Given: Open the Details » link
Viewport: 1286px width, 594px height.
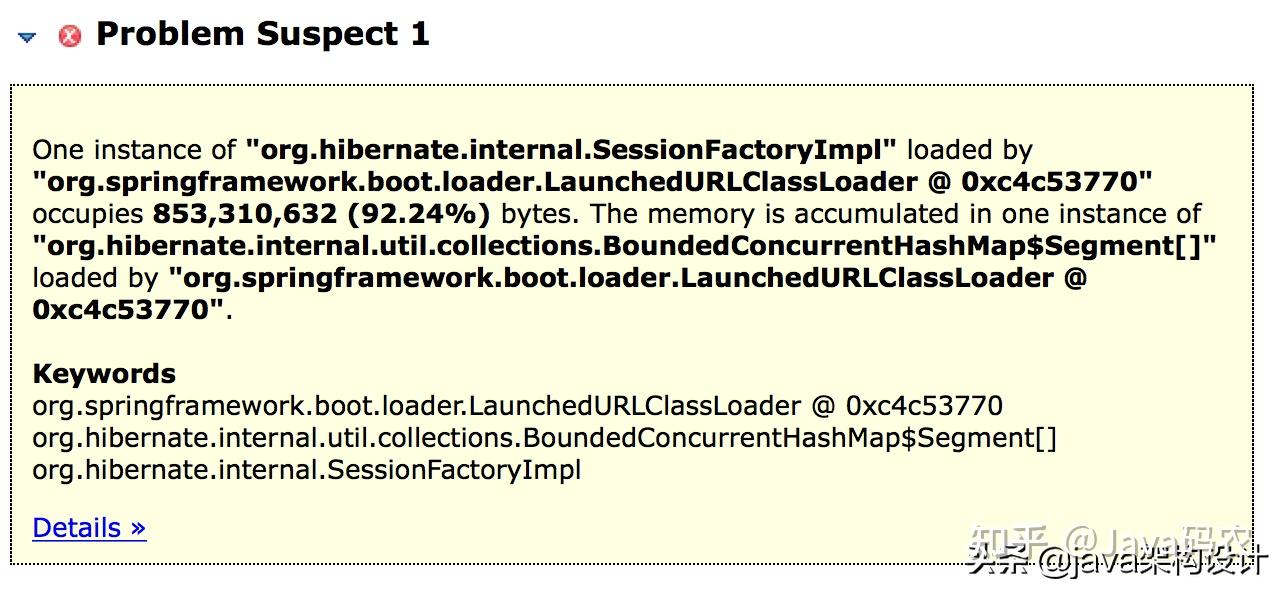Looking at the screenshot, I should (89, 528).
